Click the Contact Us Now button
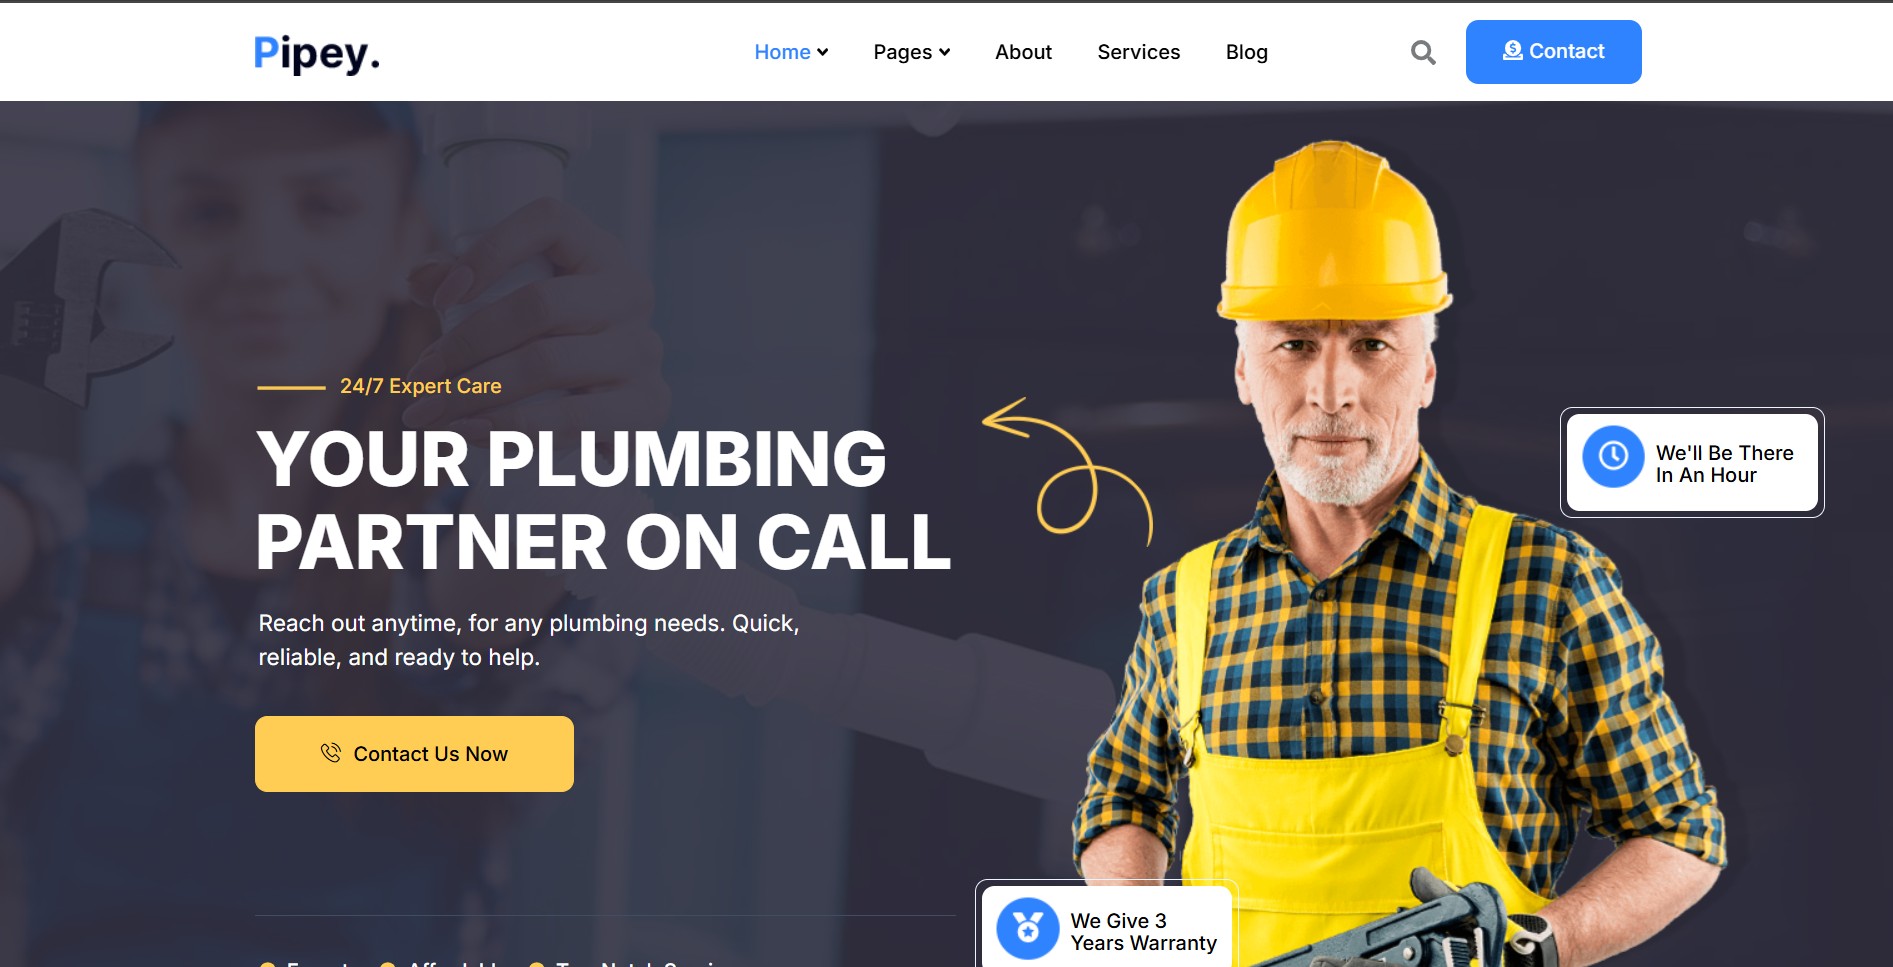 click(x=414, y=754)
